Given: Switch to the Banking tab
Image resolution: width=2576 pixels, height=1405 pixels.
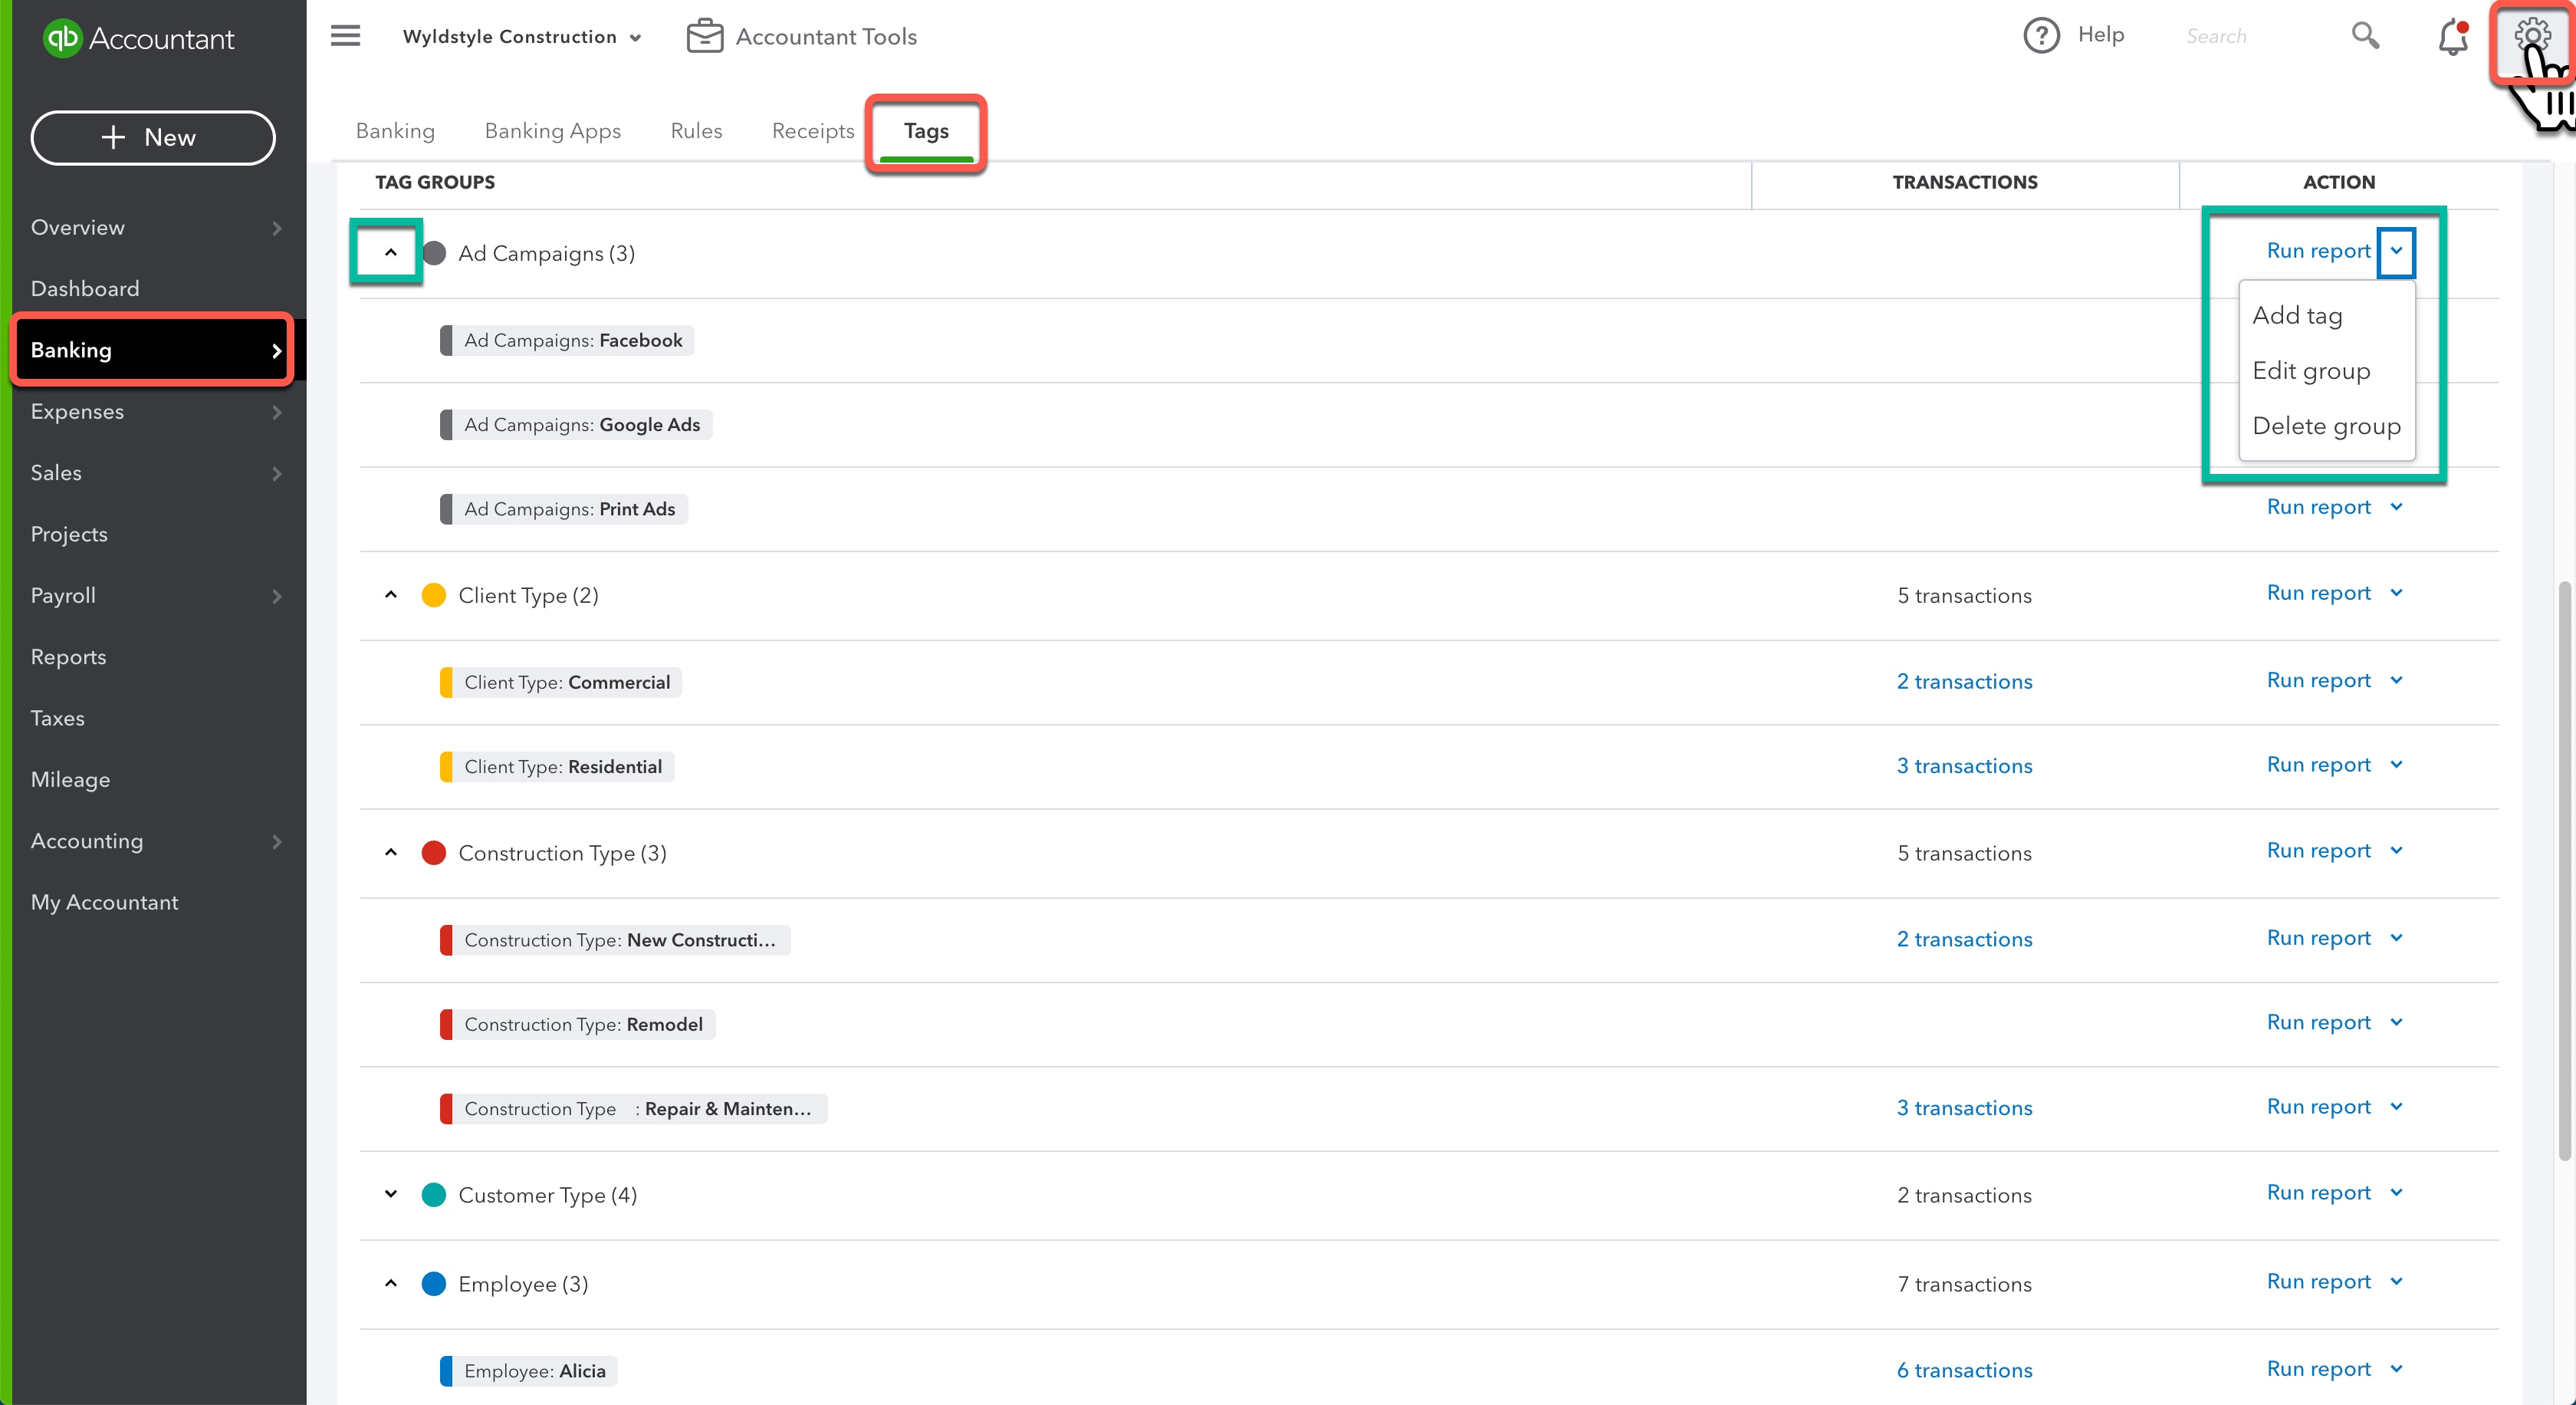Looking at the screenshot, I should point(395,131).
